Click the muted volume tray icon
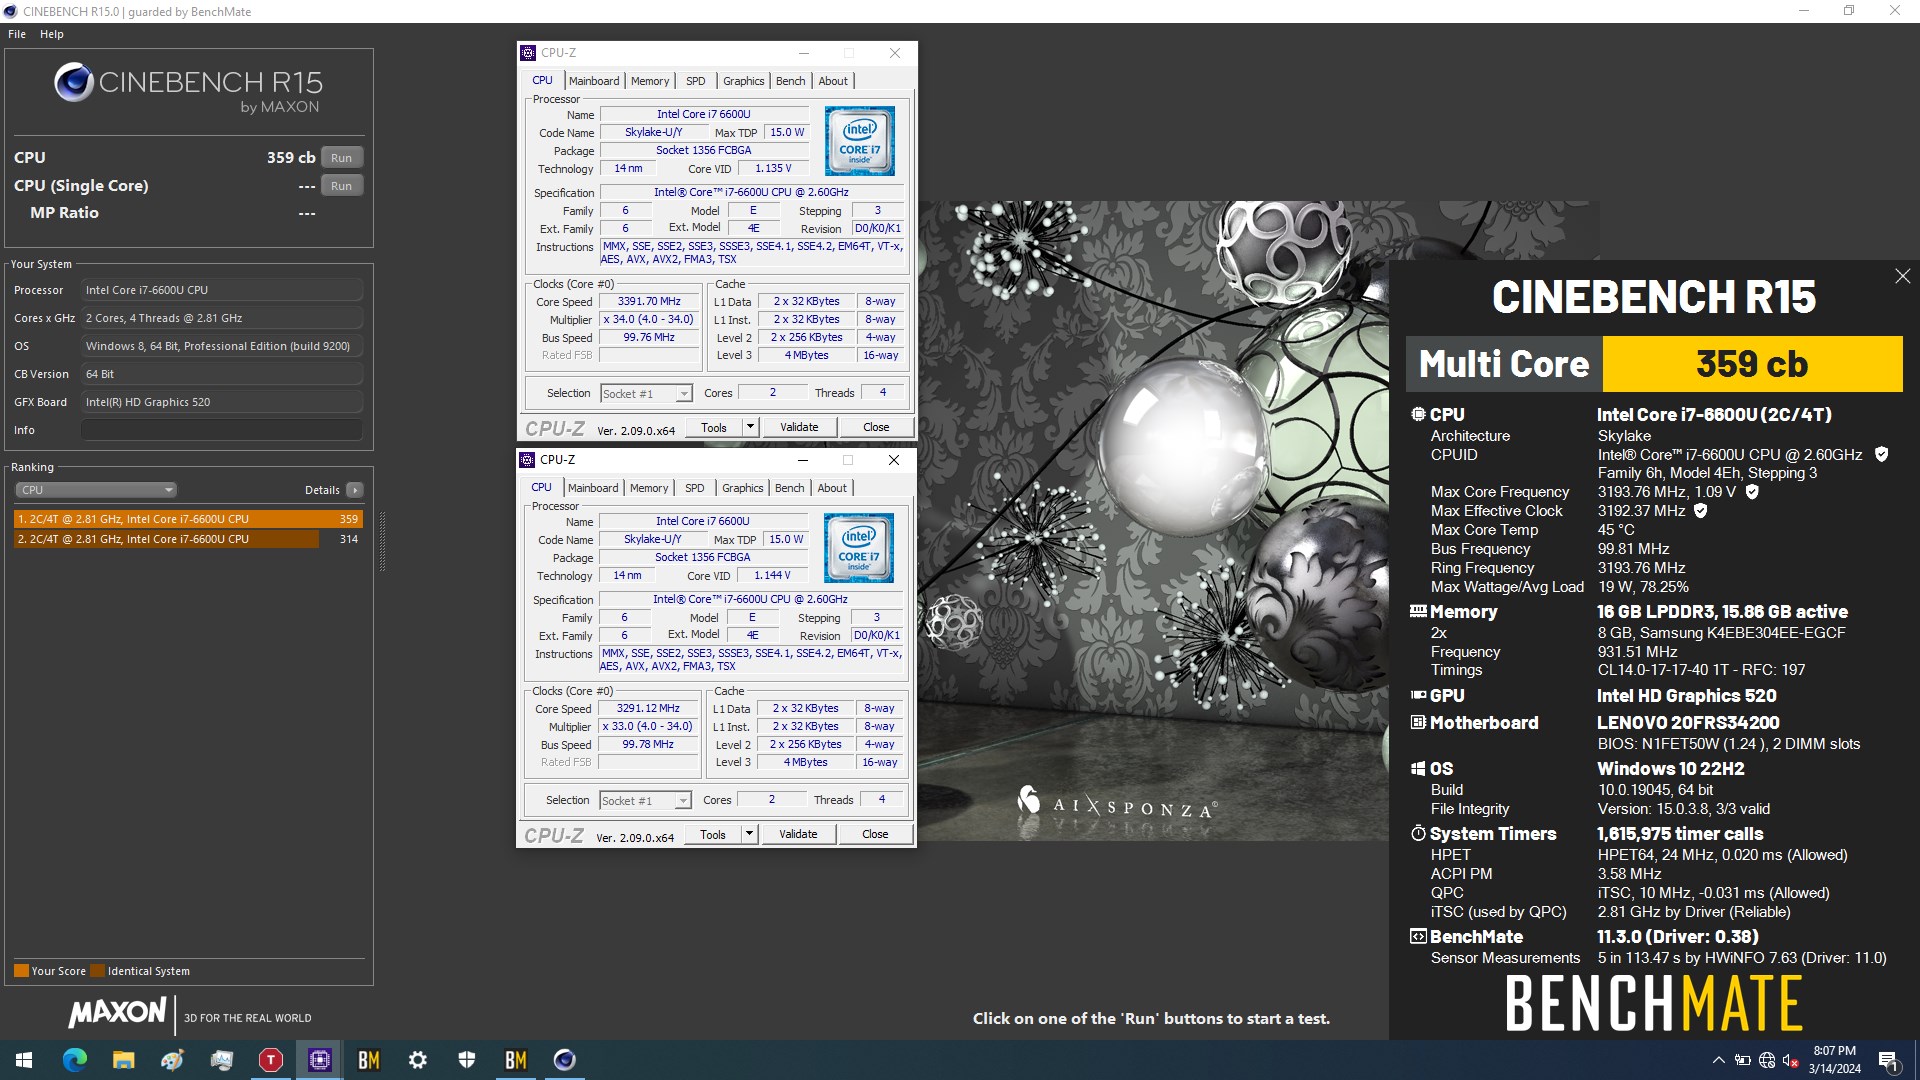The width and height of the screenshot is (1920, 1080). point(1791,1060)
